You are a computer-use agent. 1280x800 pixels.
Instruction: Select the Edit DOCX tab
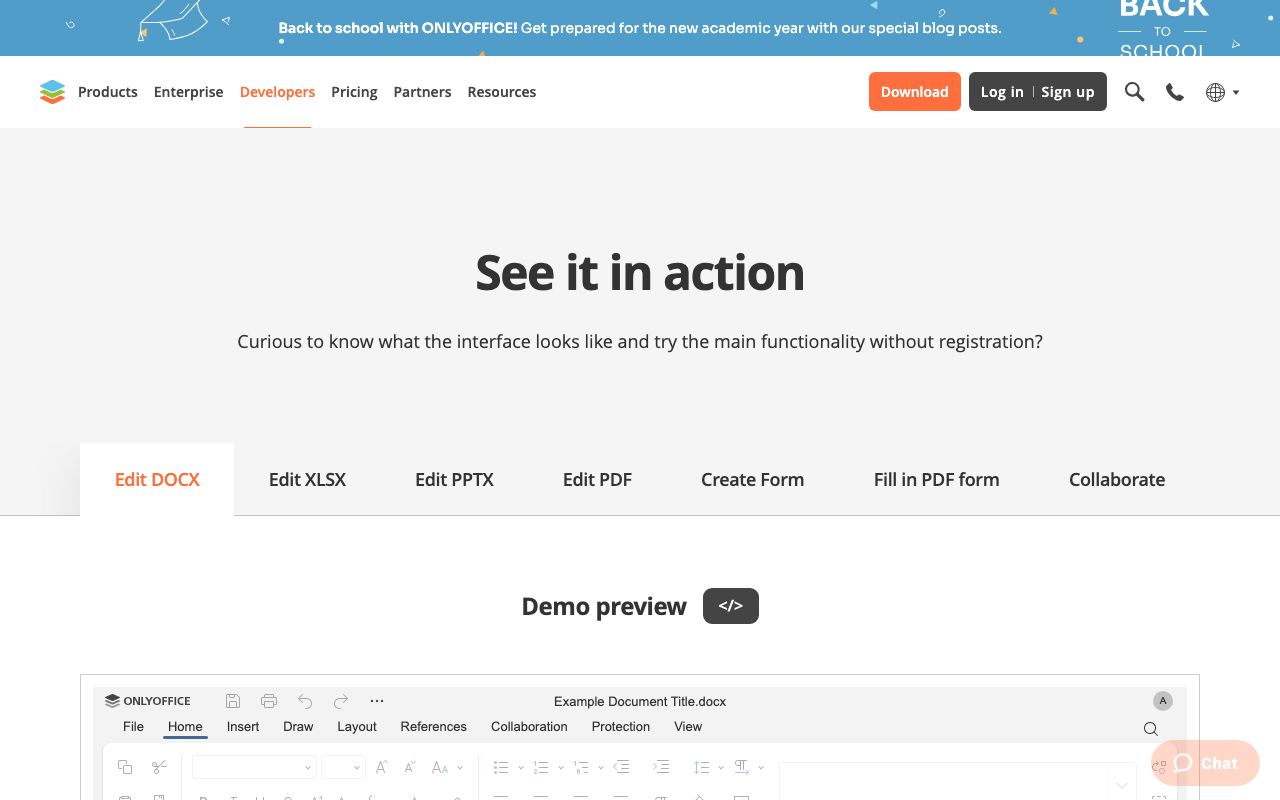(x=157, y=480)
